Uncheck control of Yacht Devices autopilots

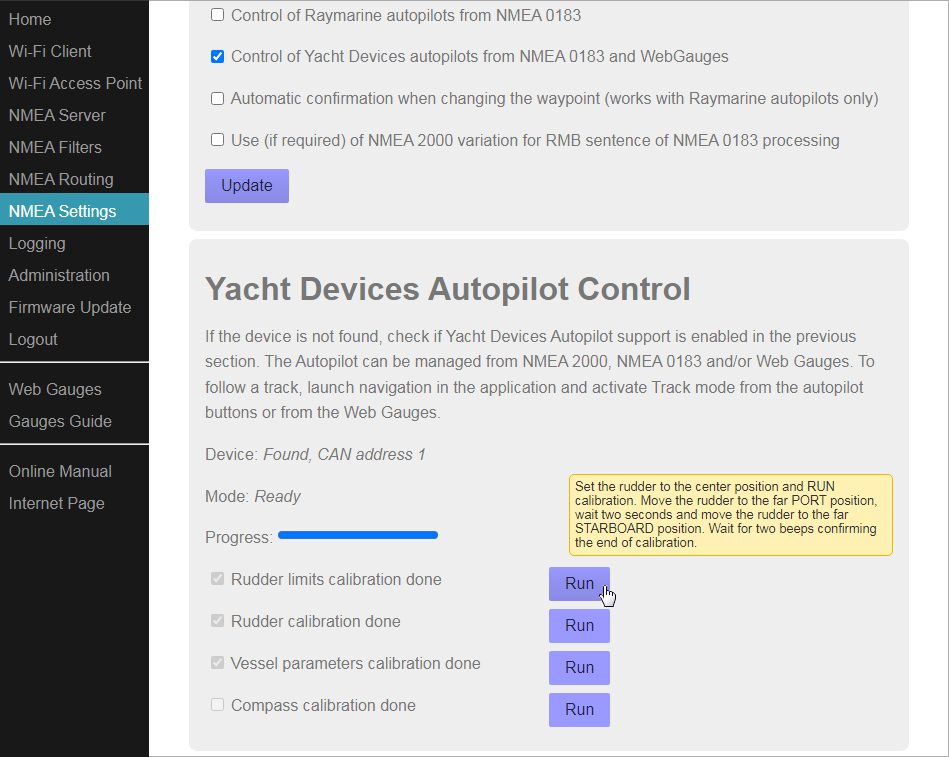pyautogui.click(x=217, y=57)
